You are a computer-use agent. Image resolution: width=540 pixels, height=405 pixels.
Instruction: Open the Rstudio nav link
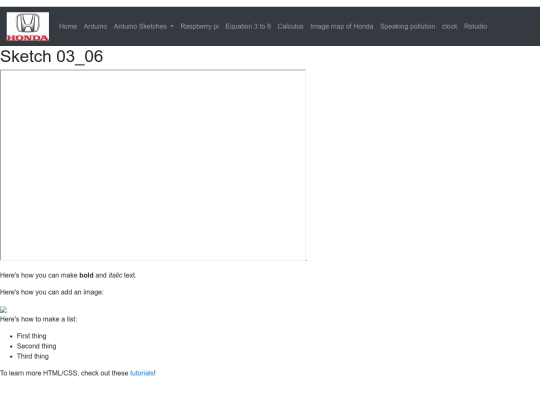(475, 27)
